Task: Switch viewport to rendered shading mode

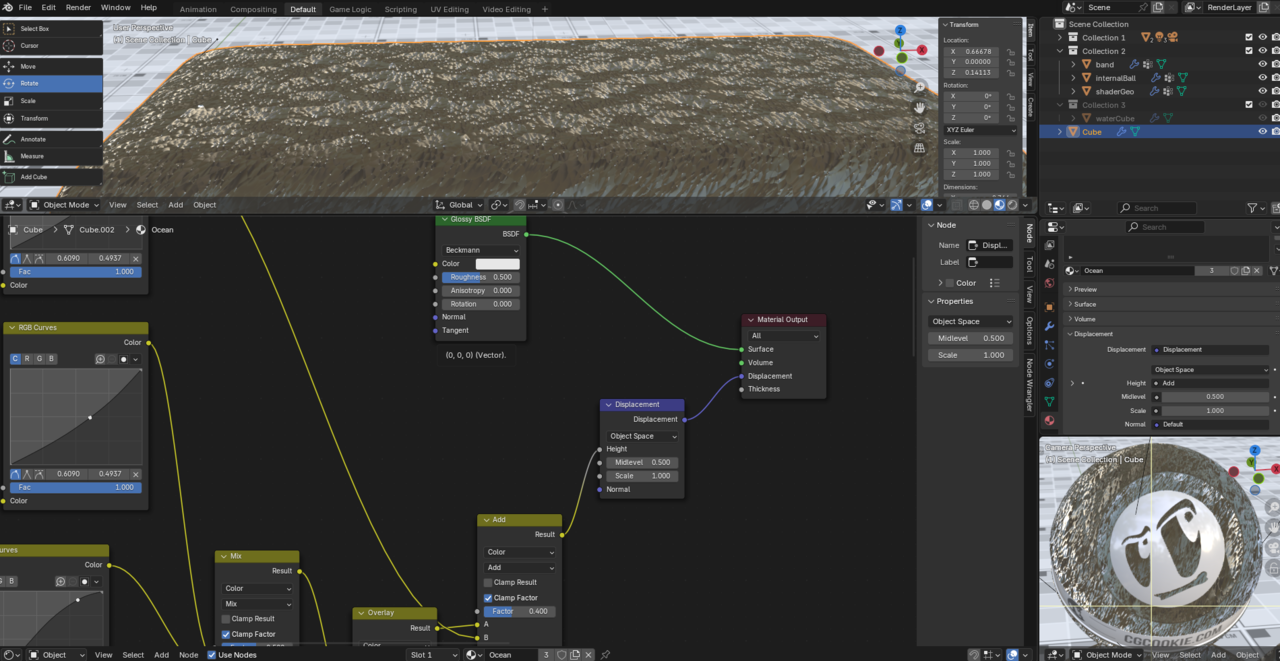Action: click(1012, 206)
